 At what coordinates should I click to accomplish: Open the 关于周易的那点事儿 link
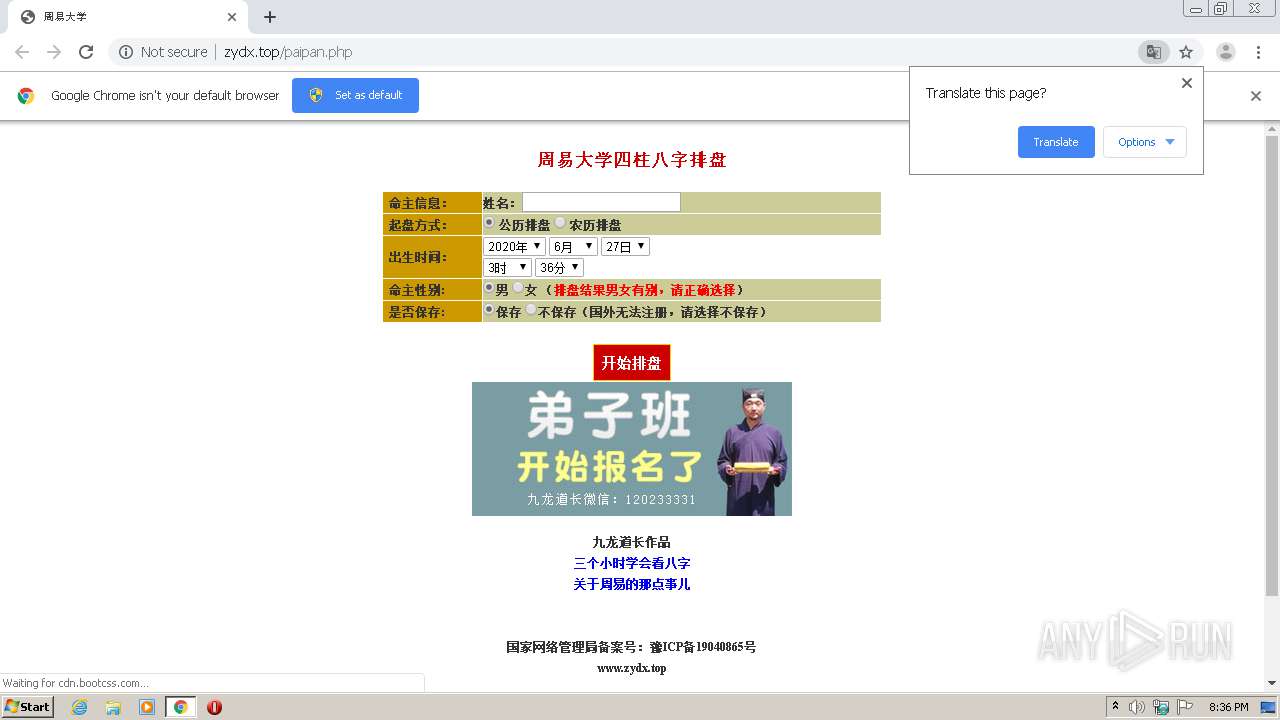(632, 584)
